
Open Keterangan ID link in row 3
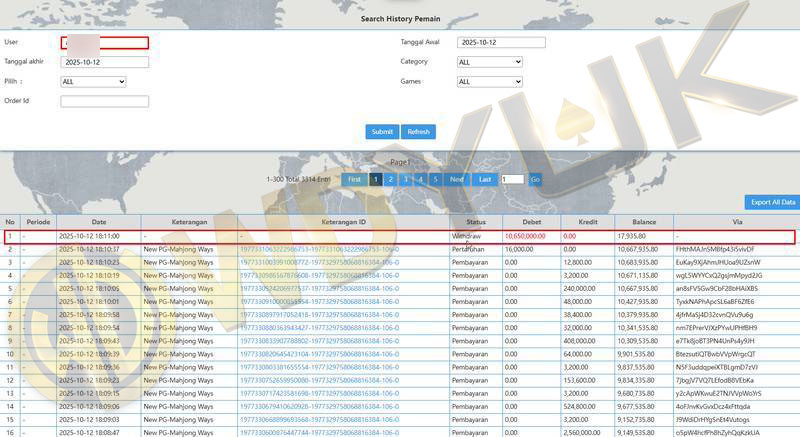point(319,262)
